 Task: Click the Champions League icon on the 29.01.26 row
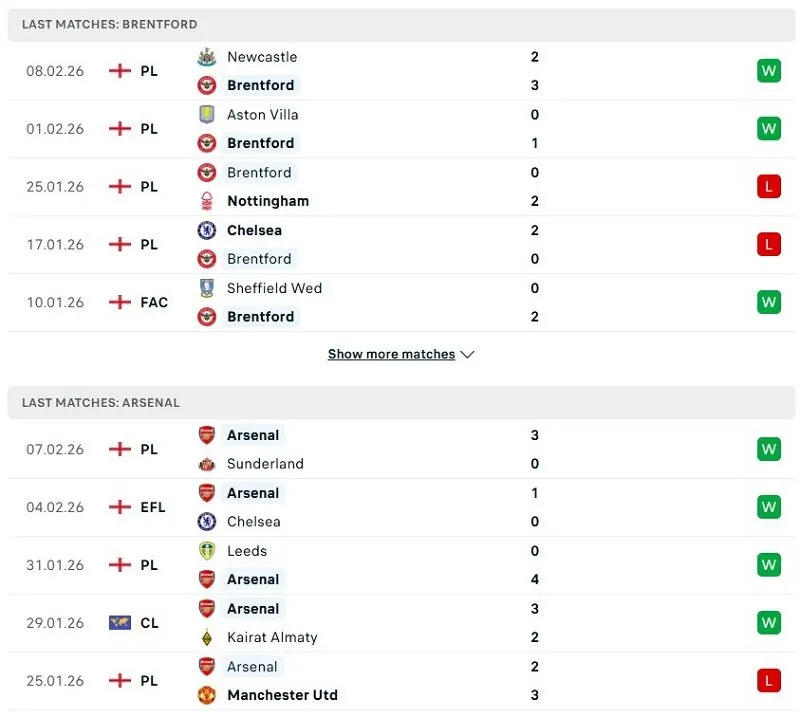click(118, 622)
